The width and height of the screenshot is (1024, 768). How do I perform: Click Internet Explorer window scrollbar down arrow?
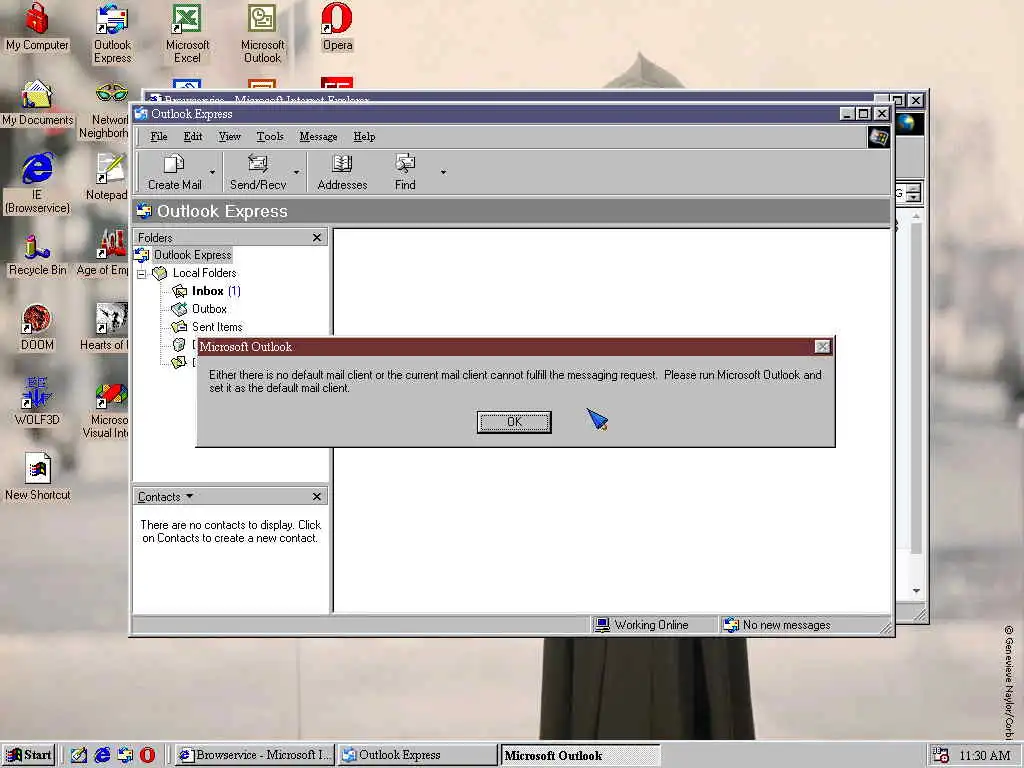pyautogui.click(x=916, y=590)
